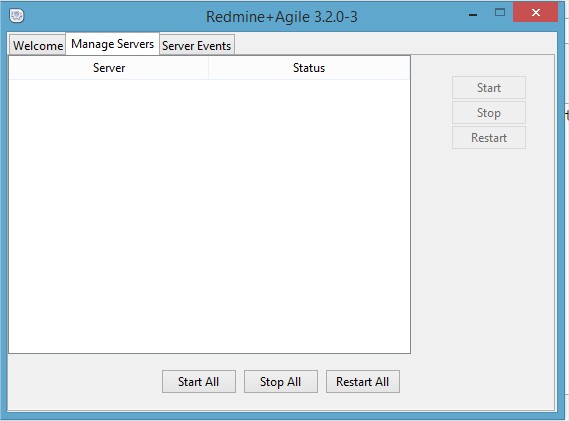Screen dimensions: 569x421
Task: Switch to the Welcome tab
Action: [37, 45]
